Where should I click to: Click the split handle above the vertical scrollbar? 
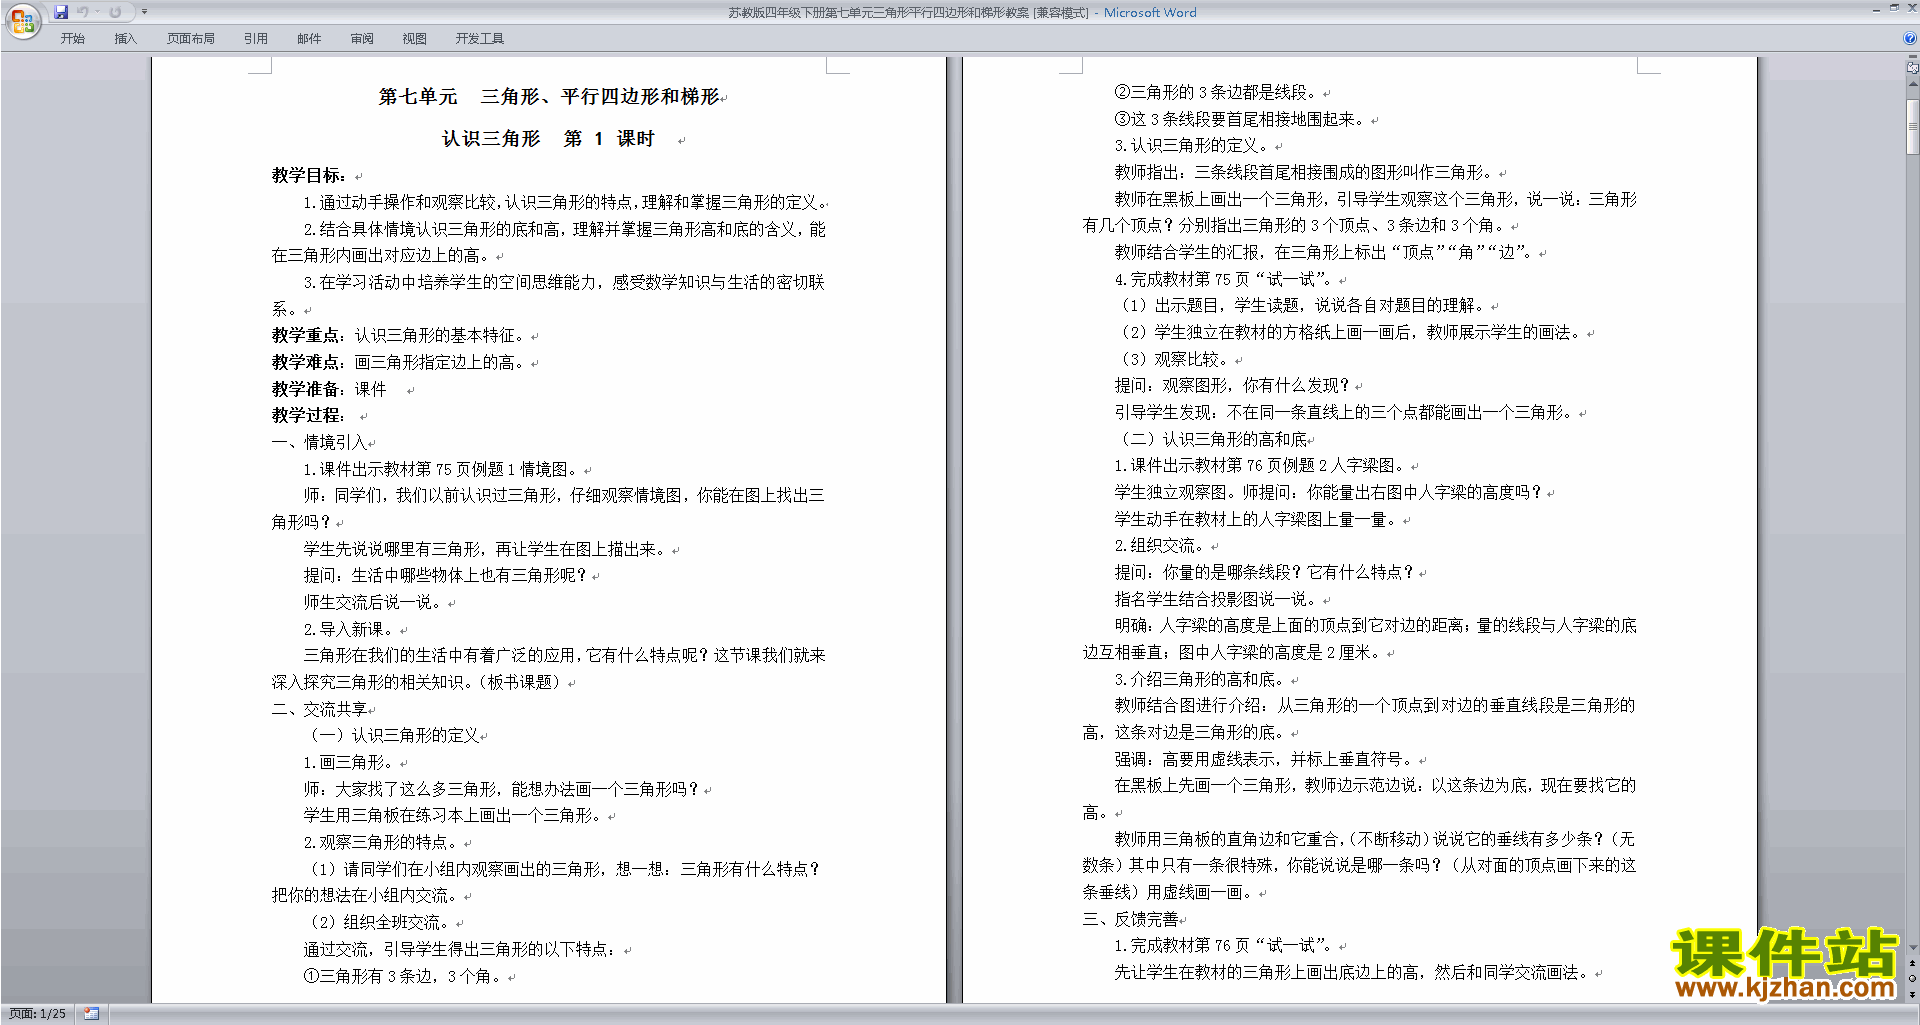coord(1912,56)
